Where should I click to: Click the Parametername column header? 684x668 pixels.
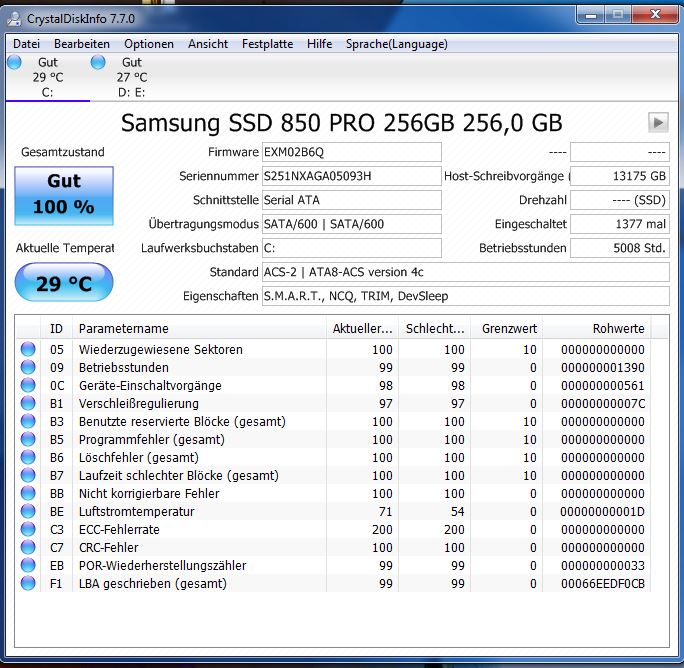[199, 329]
